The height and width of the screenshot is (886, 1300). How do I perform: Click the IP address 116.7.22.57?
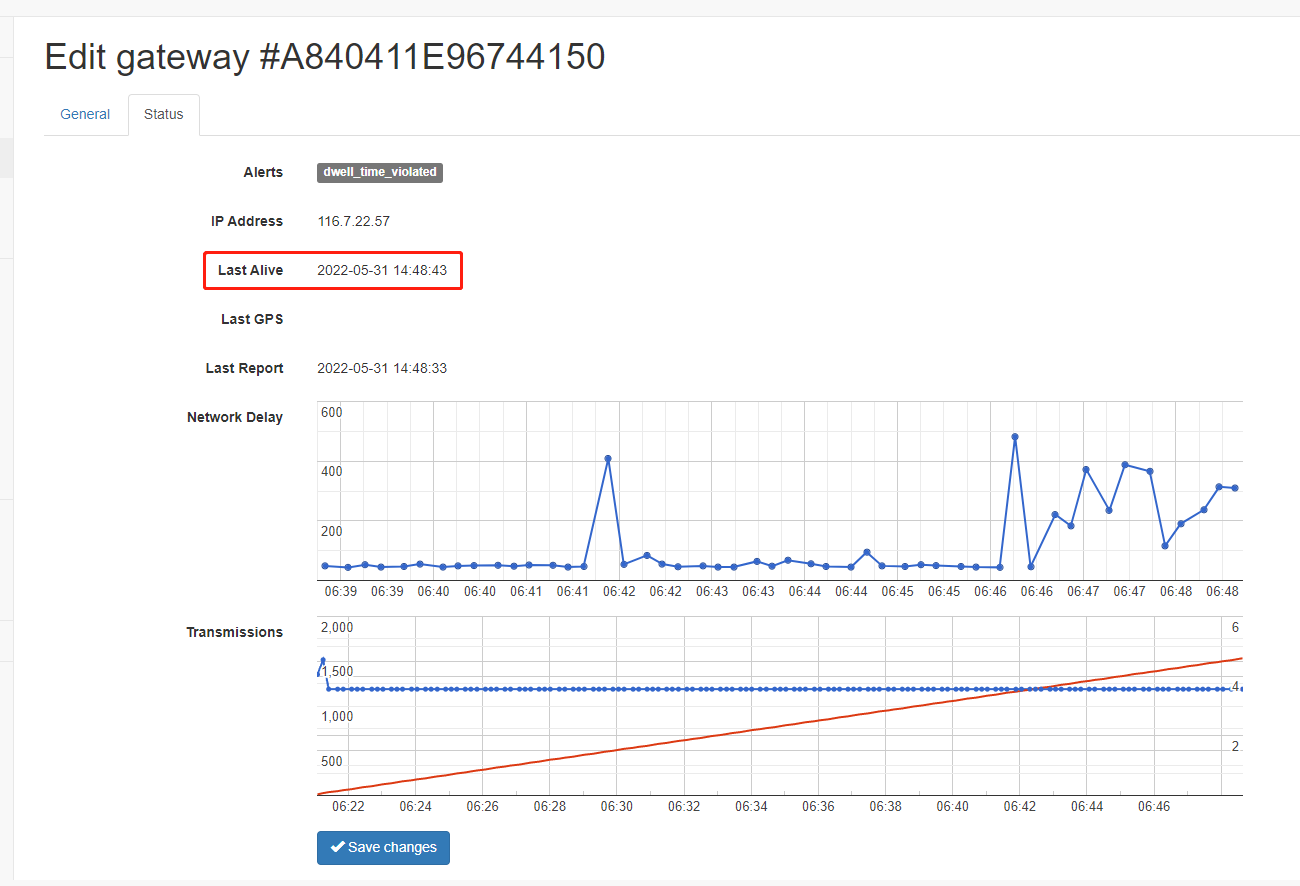pos(353,221)
